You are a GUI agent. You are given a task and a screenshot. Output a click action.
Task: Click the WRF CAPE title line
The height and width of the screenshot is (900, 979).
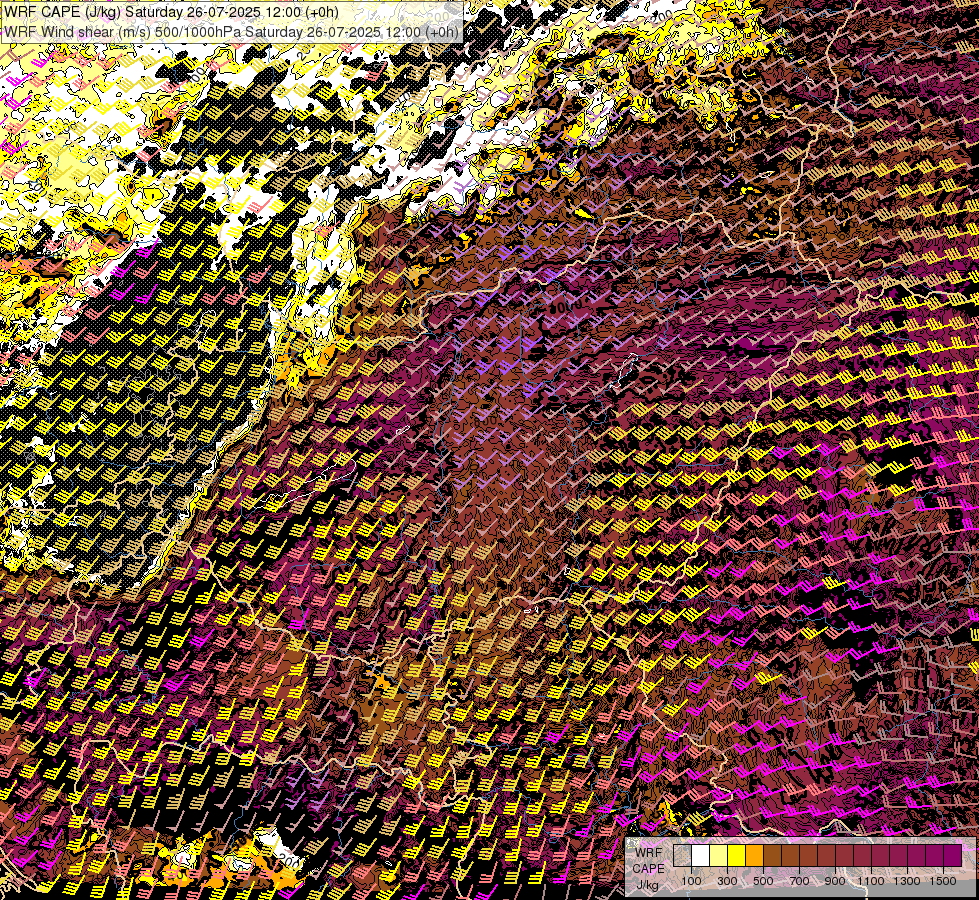[172, 12]
